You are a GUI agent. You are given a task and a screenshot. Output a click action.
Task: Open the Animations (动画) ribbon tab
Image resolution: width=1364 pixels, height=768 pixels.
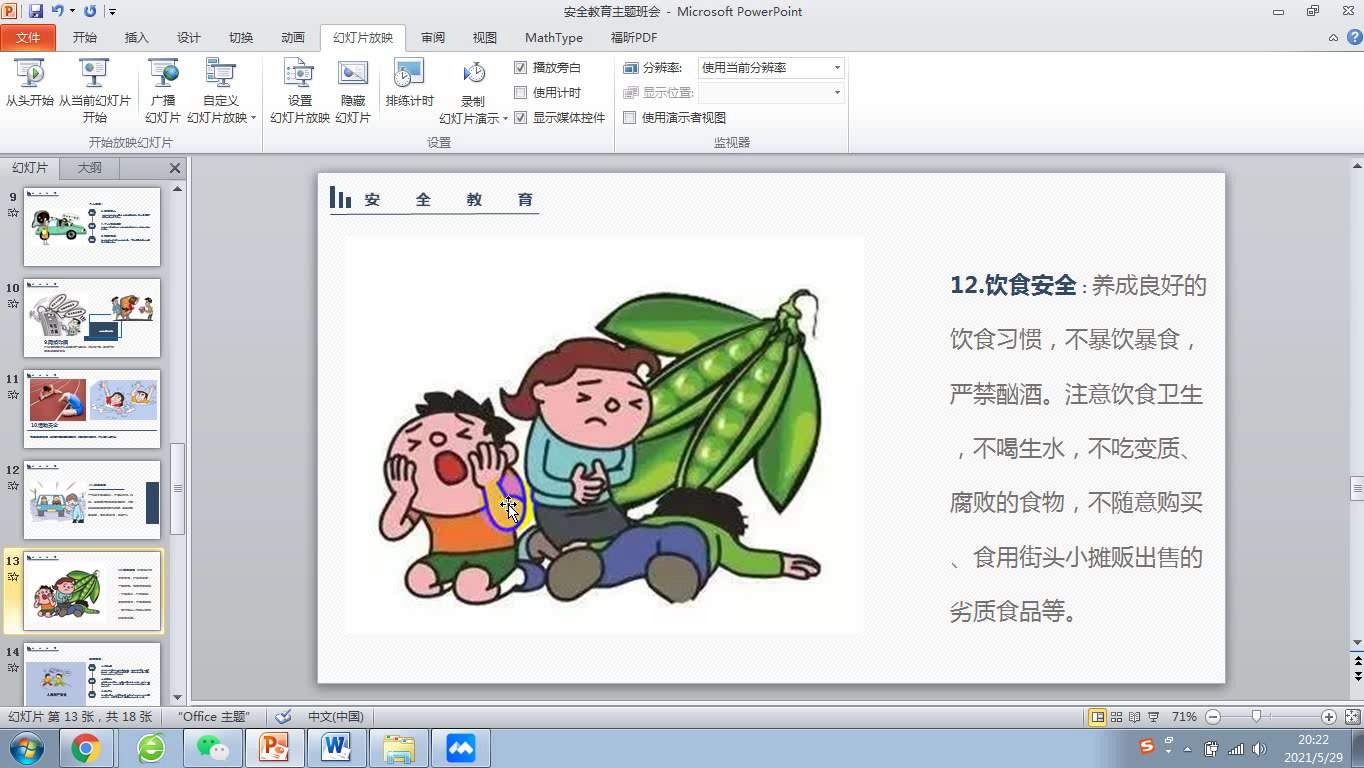pos(293,38)
